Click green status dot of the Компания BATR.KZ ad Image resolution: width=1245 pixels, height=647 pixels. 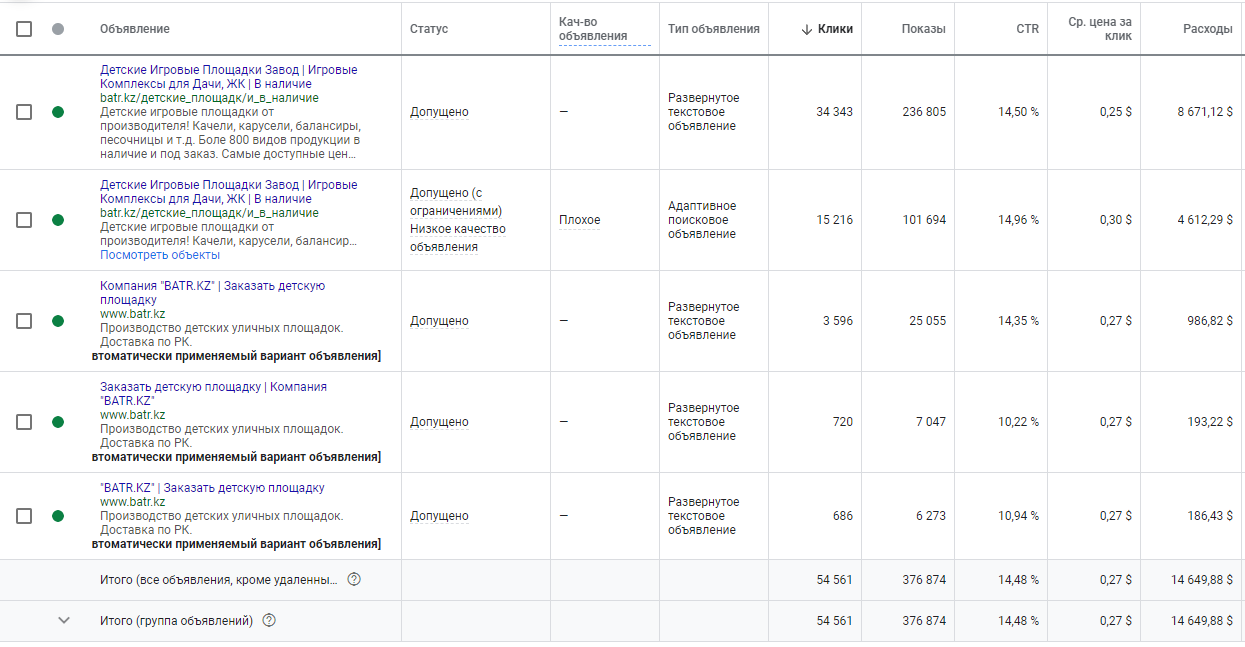coord(57,320)
